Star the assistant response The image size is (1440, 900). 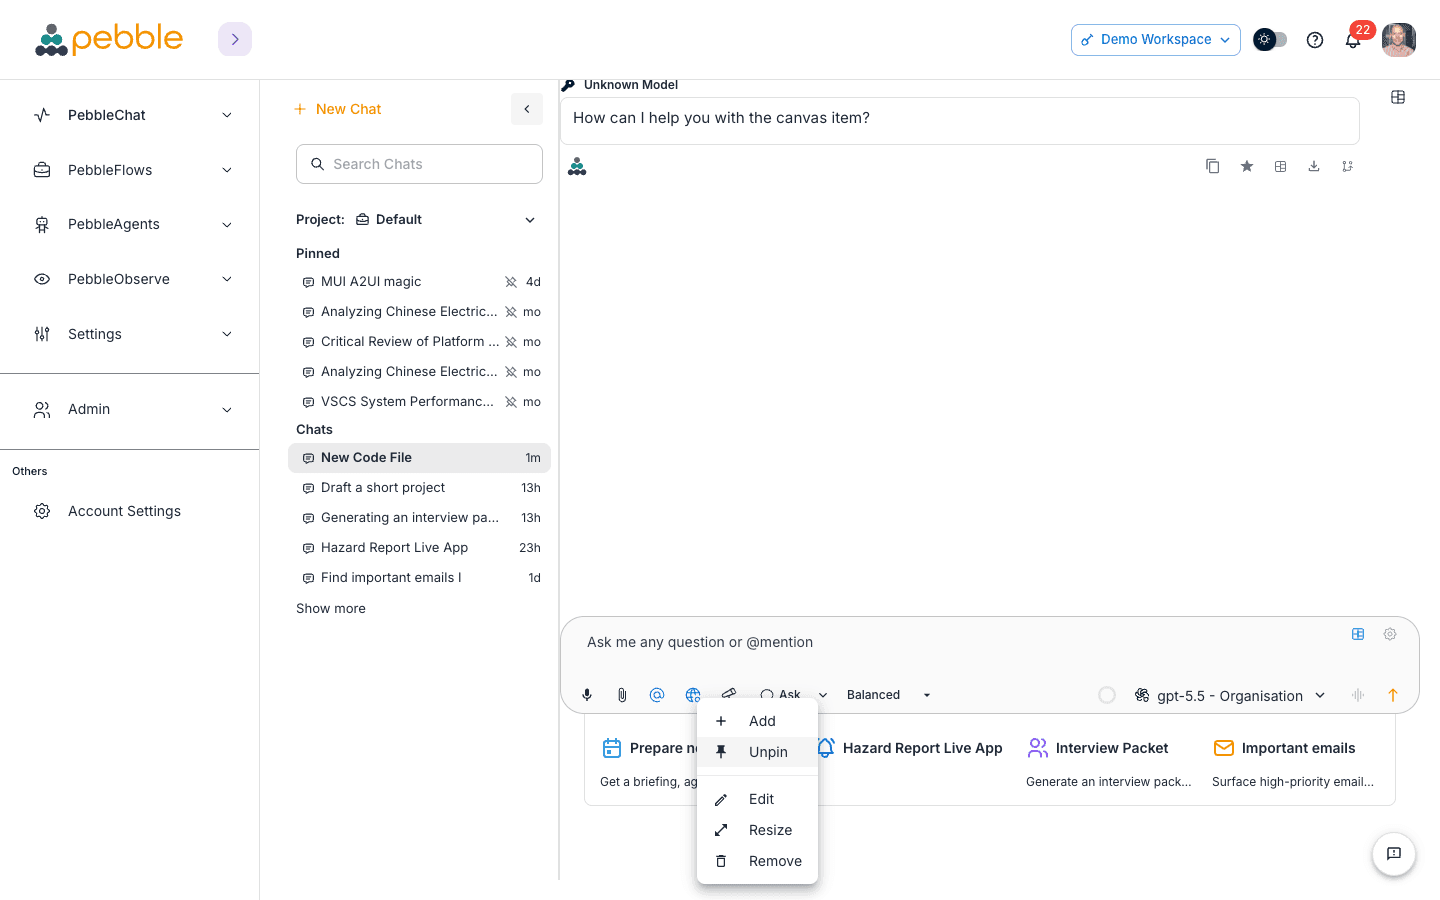(x=1247, y=166)
